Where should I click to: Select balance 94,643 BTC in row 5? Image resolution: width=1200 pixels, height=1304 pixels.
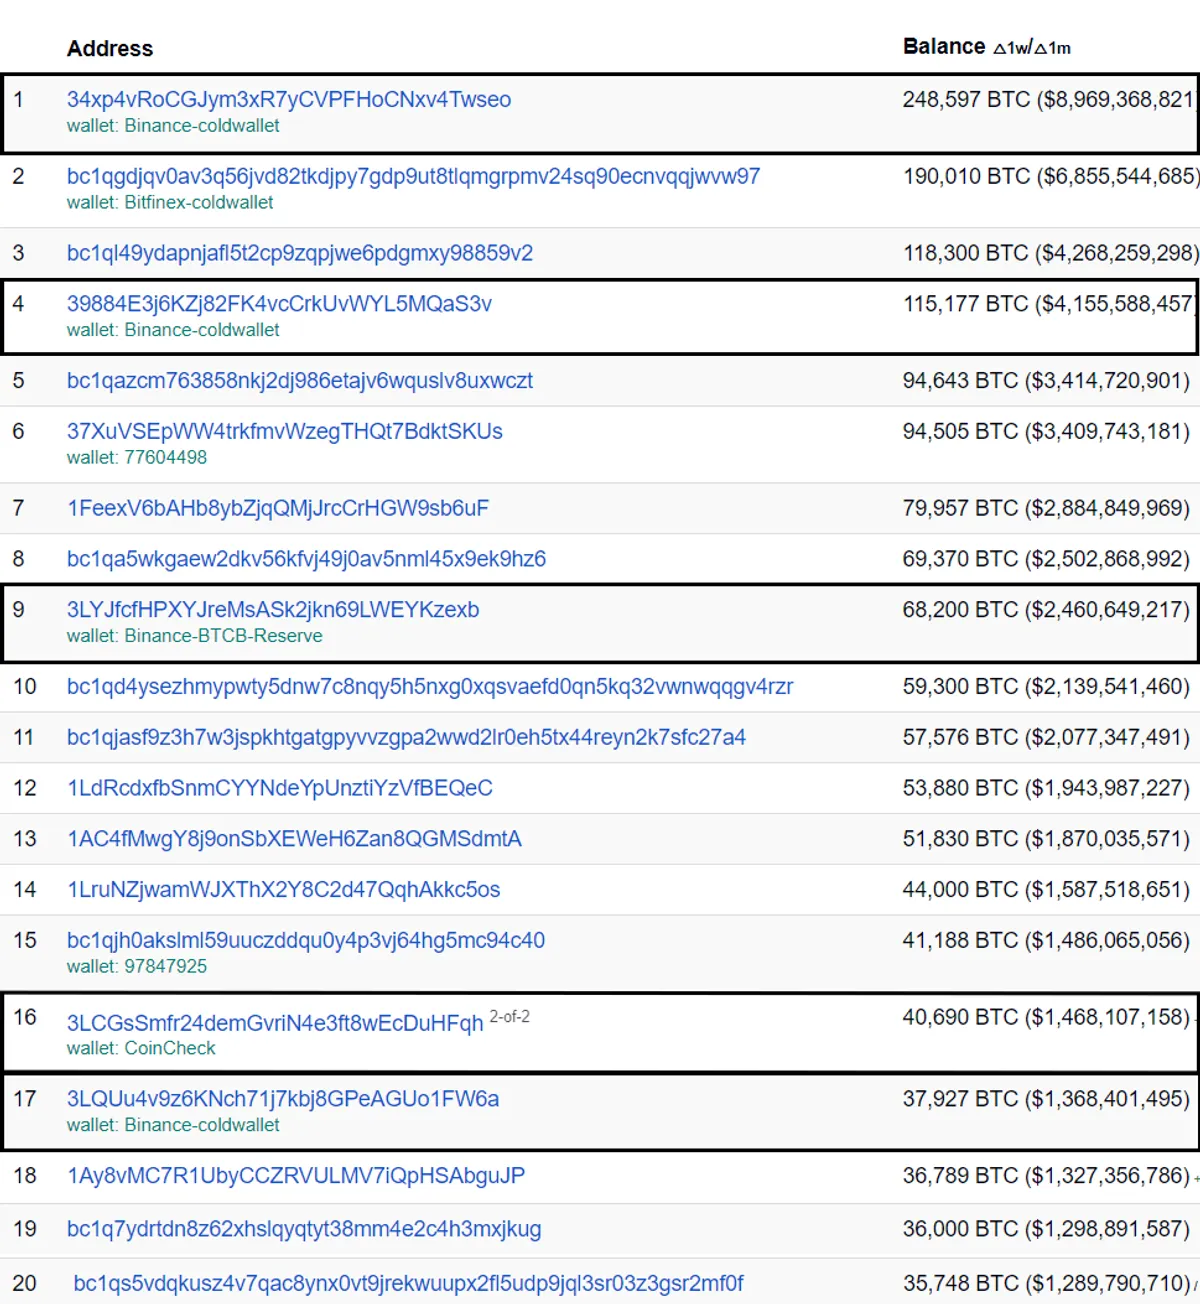pos(1046,381)
